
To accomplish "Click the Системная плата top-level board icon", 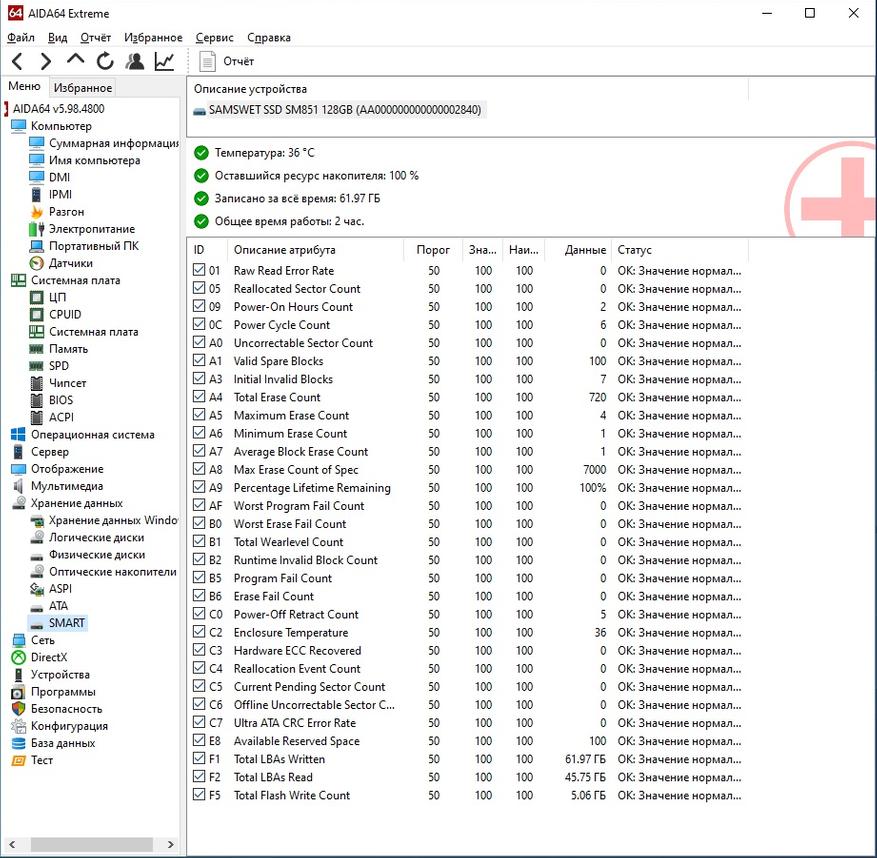I will (x=18, y=280).
